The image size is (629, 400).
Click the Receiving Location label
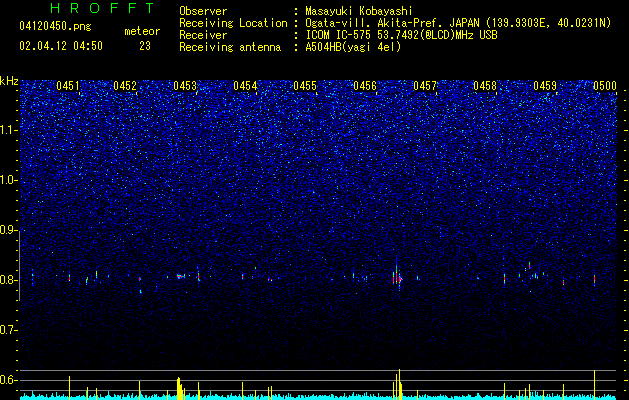(x=233, y=23)
